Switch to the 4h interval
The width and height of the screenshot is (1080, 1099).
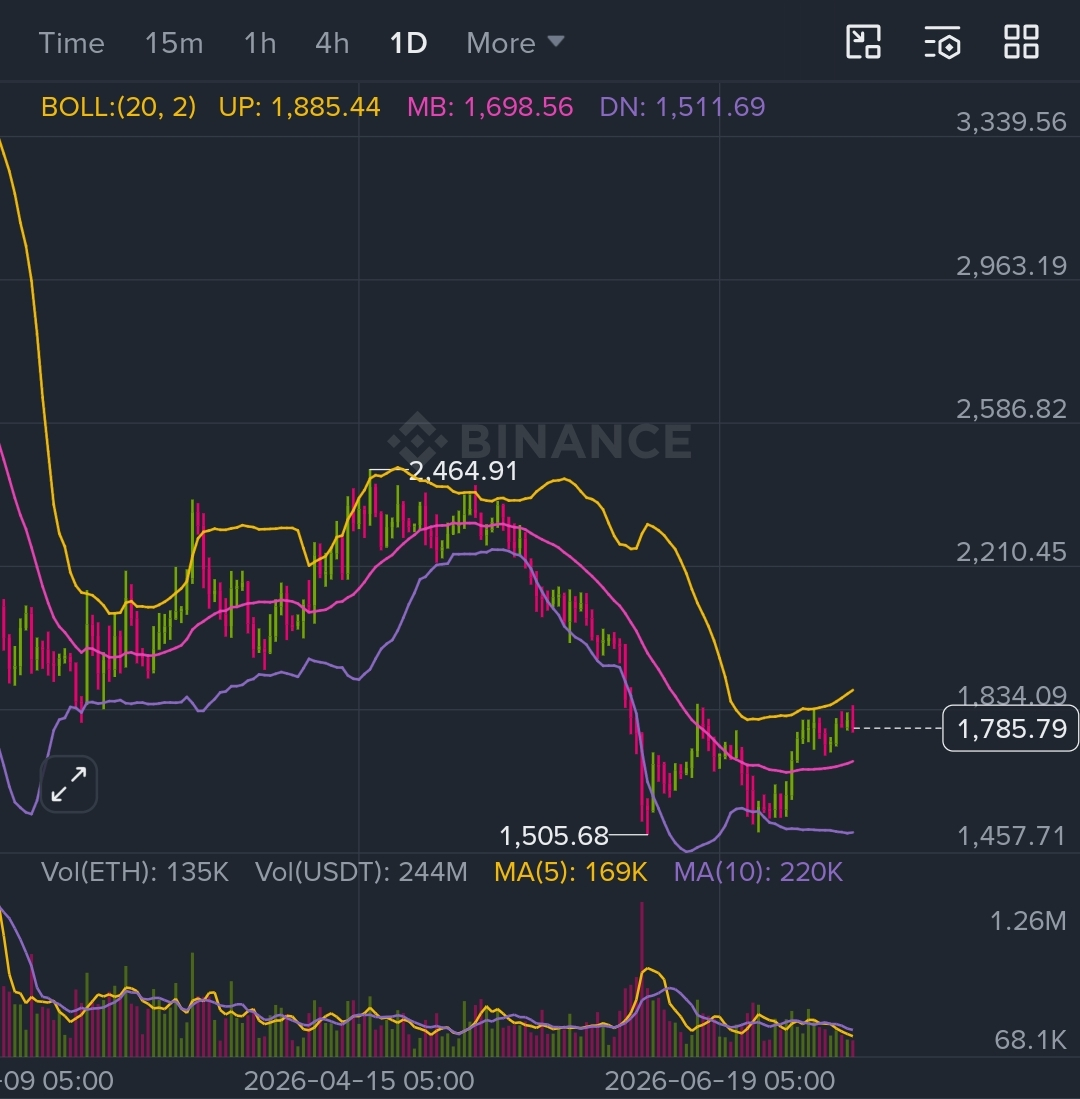[x=332, y=43]
